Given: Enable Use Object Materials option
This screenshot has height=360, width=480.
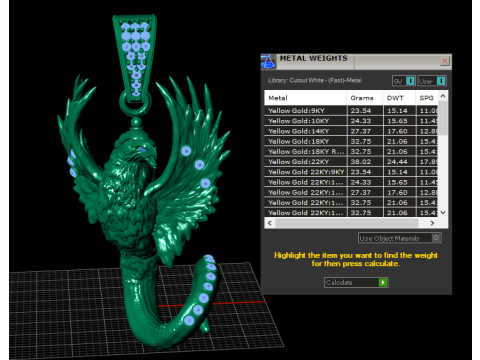Looking at the screenshot, I should coord(436,238).
